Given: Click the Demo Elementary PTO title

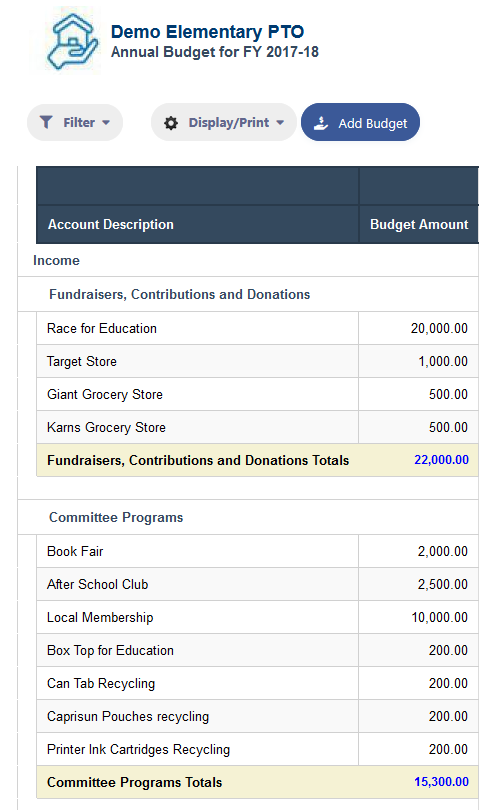Looking at the screenshot, I should pos(207,32).
